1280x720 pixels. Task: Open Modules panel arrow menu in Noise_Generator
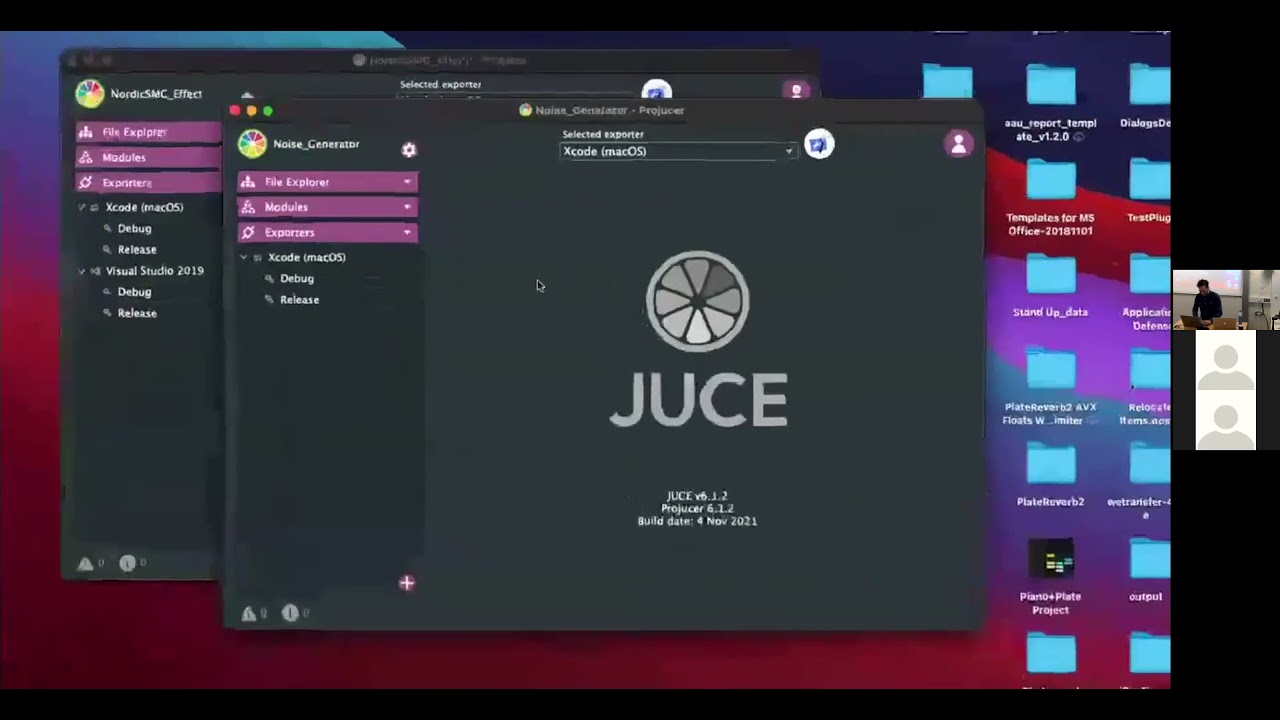(407, 207)
